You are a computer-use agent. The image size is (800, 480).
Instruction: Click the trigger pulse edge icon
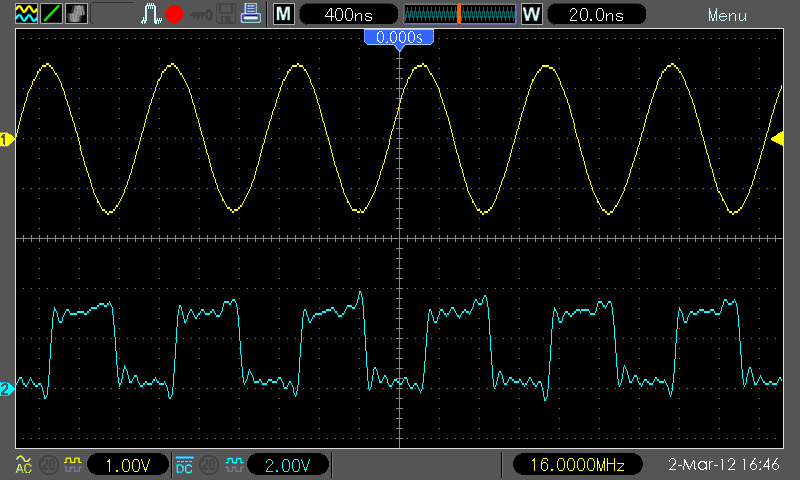(x=151, y=14)
